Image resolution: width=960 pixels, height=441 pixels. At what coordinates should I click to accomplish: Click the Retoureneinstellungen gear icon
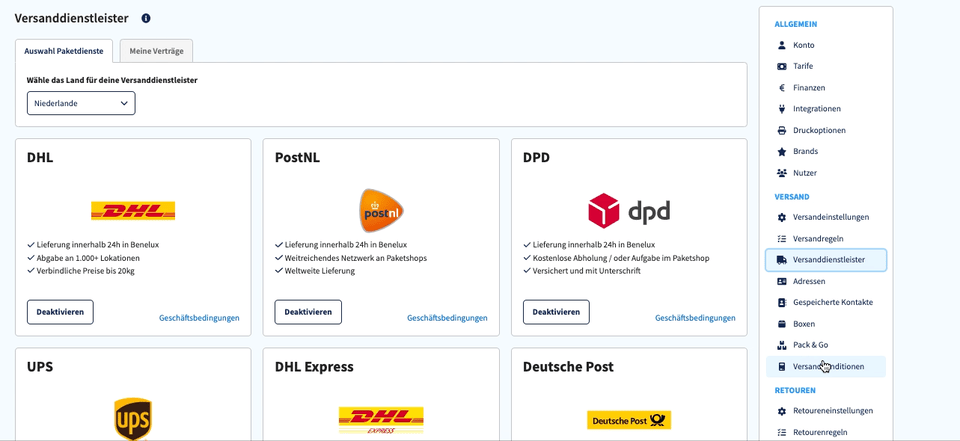[781, 411]
